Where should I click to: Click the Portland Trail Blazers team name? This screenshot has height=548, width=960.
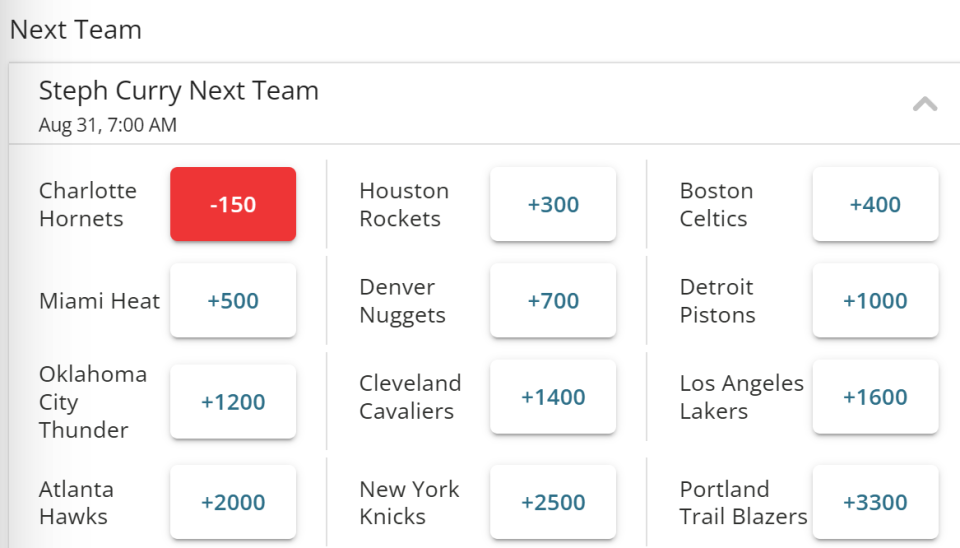click(x=743, y=503)
